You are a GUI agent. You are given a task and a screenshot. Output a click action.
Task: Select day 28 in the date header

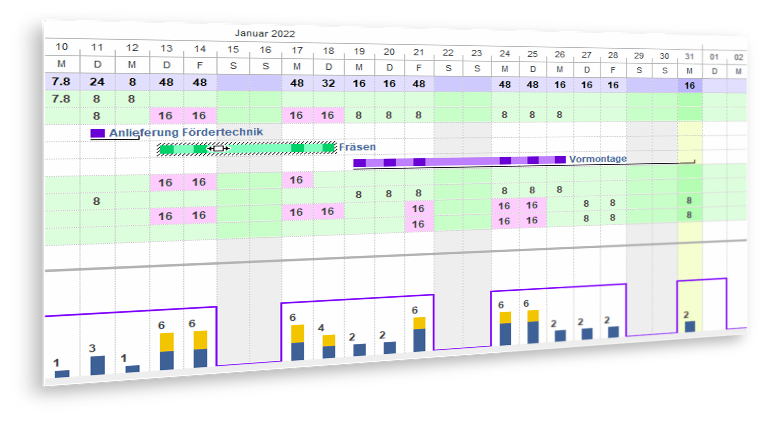tap(613, 55)
